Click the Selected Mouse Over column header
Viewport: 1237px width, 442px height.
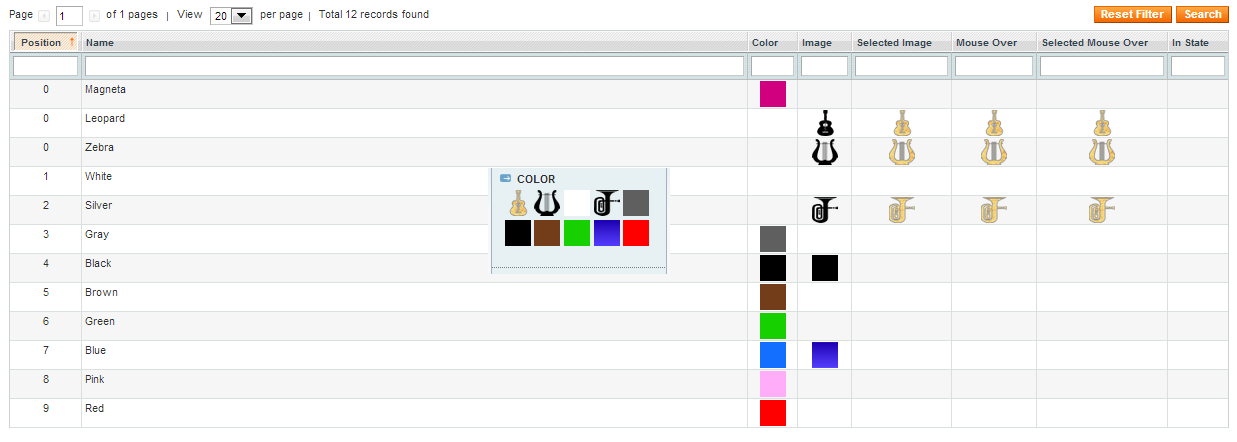[x=1102, y=43]
